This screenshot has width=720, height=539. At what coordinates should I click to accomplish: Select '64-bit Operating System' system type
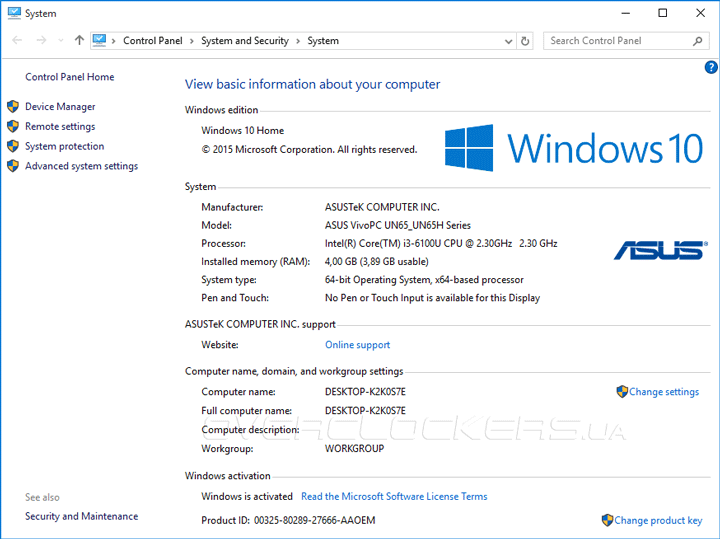point(377,280)
